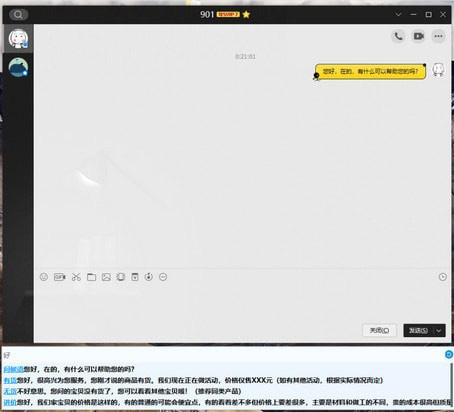Open the send file folder icon
The height and width of the screenshot is (412, 454).
(x=91, y=277)
